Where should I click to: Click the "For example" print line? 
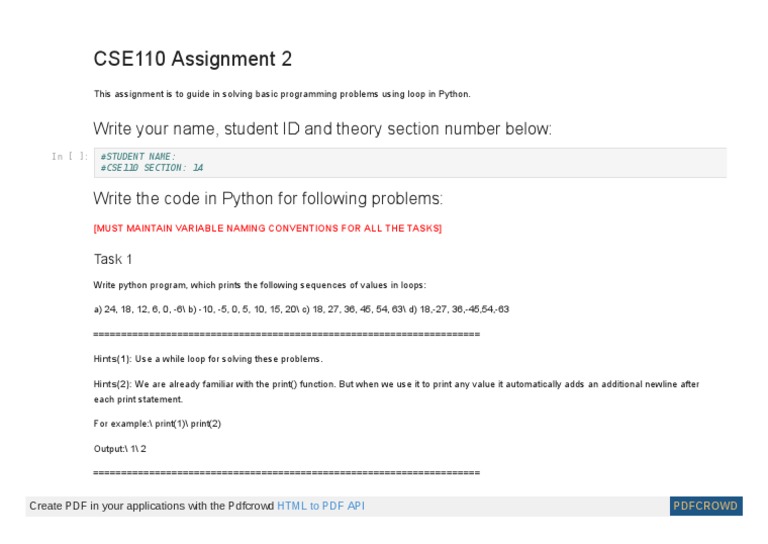pyautogui.click(x=157, y=424)
